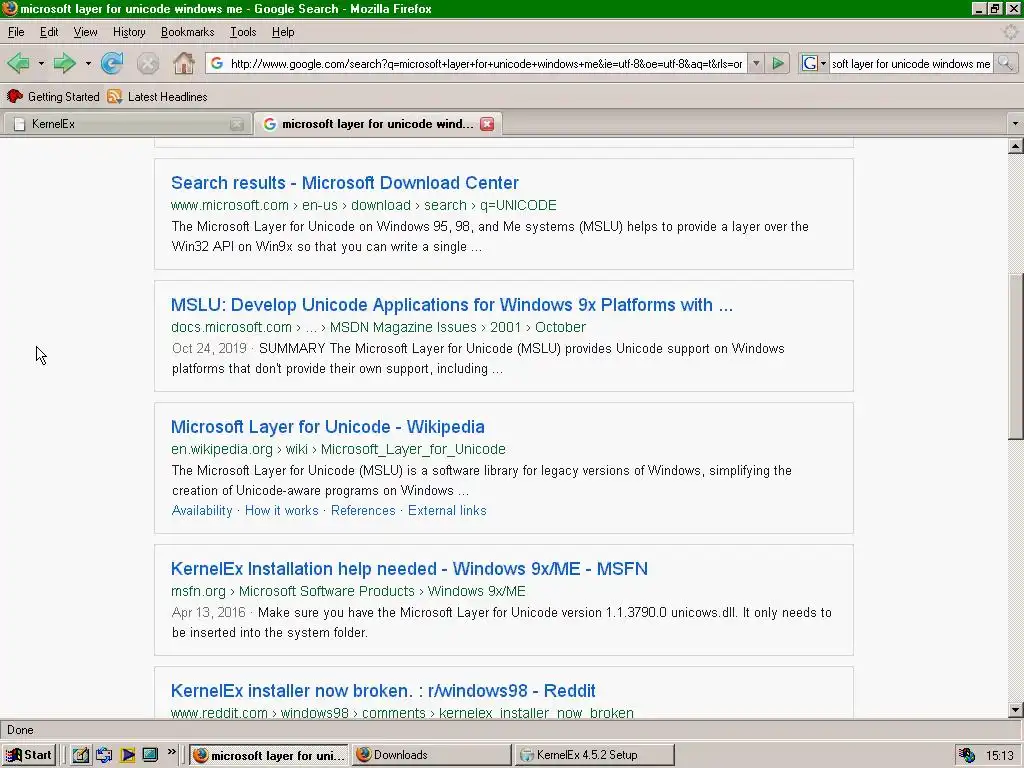Open the Edit menu
This screenshot has width=1024, height=768.
pyautogui.click(x=49, y=32)
